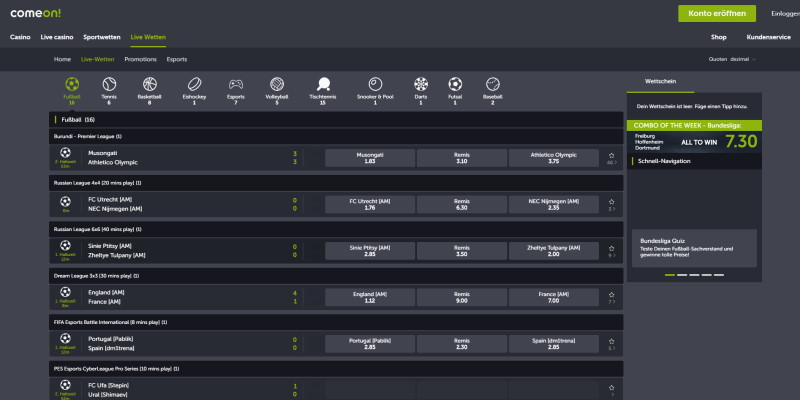Image resolution: width=800 pixels, height=400 pixels.
Task: Collapse the PES Esports CyberLeague Pro Series section
Action: (336, 369)
